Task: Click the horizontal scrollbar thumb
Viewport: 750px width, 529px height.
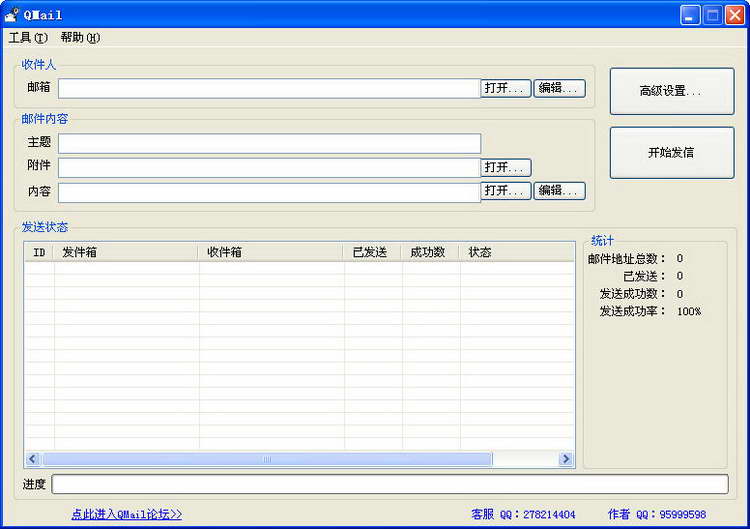Action: [267, 459]
